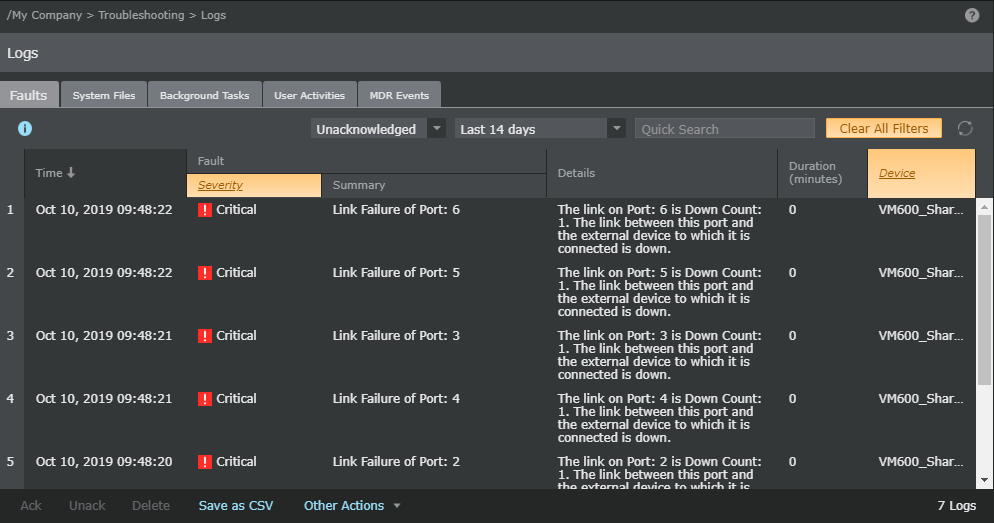Open Other Actions menu
994x523 pixels.
(x=352, y=505)
